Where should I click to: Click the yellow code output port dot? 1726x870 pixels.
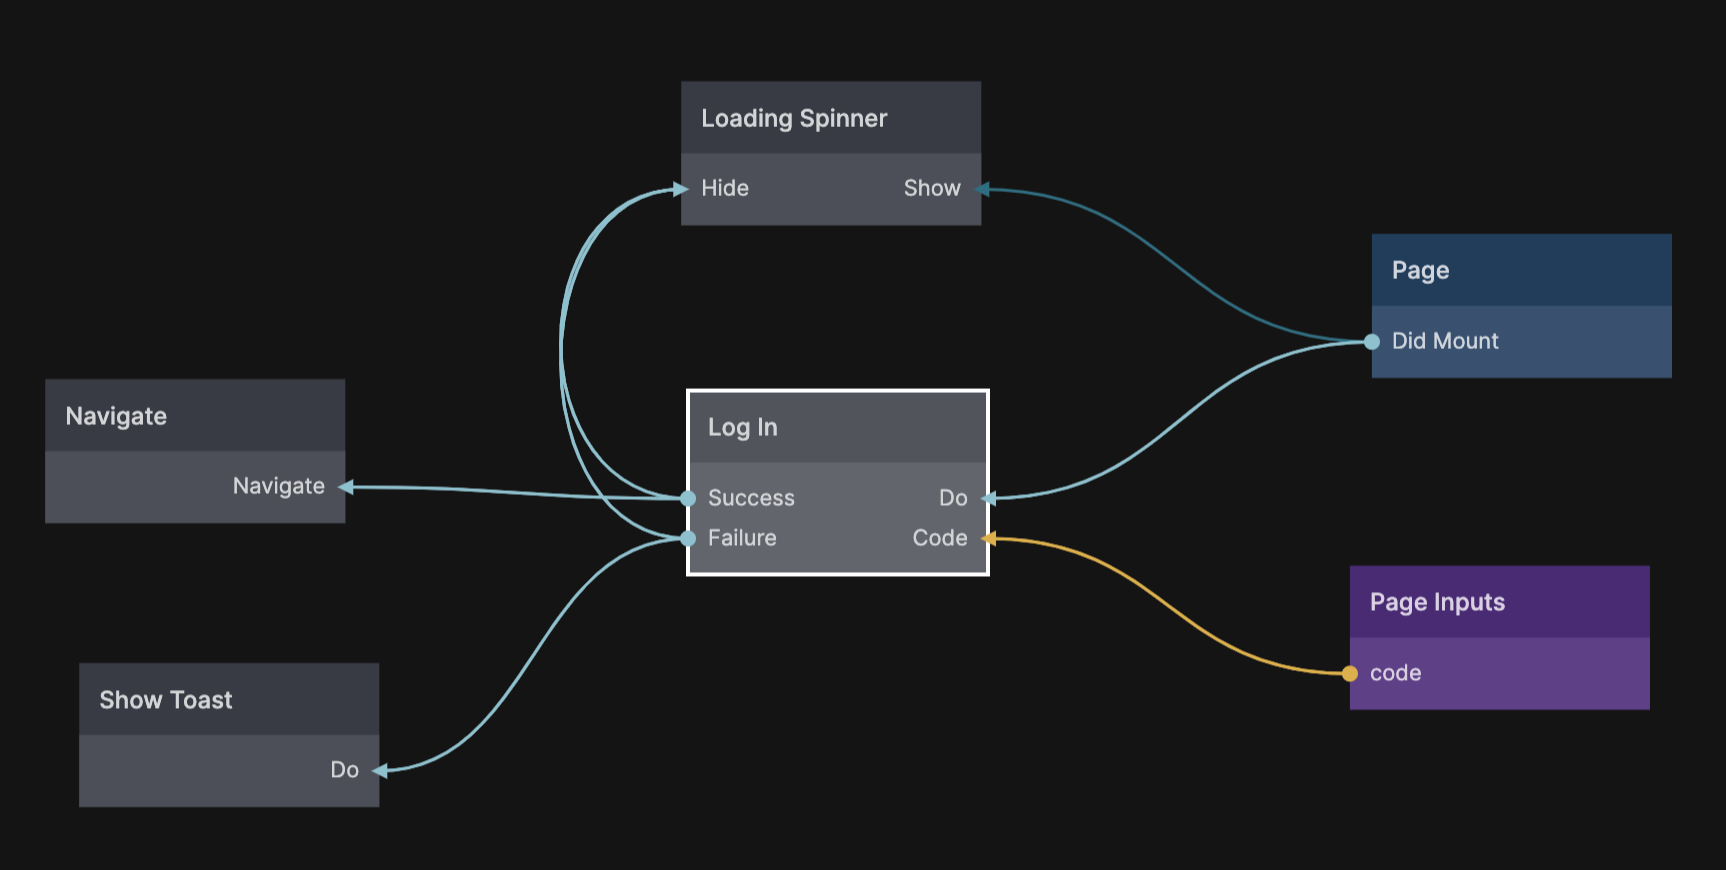tap(1350, 674)
